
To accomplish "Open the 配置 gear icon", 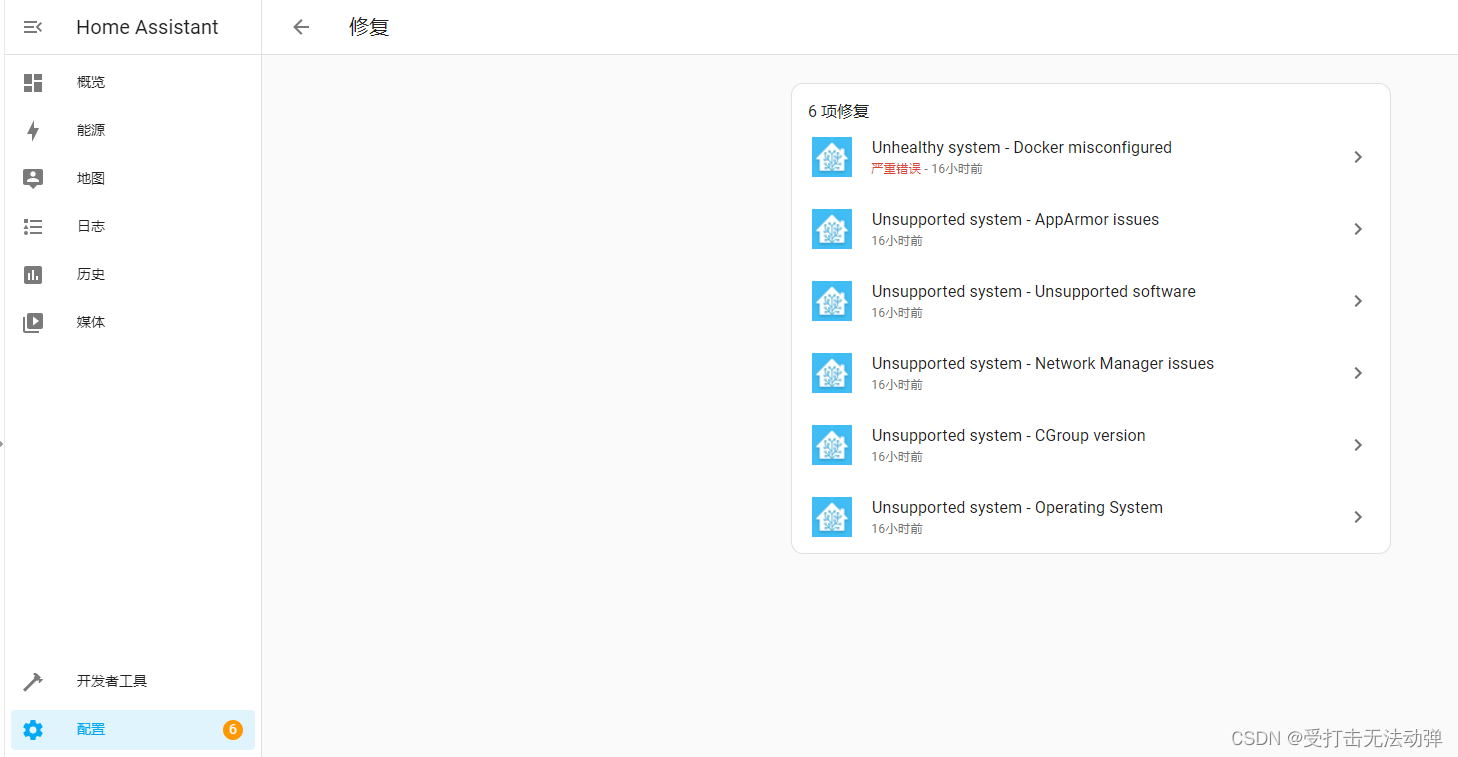I will click(x=33, y=730).
